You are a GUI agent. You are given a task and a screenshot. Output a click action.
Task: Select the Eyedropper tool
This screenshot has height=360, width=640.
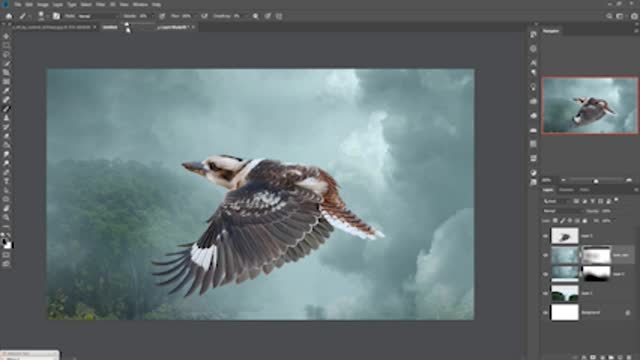coord(6,91)
